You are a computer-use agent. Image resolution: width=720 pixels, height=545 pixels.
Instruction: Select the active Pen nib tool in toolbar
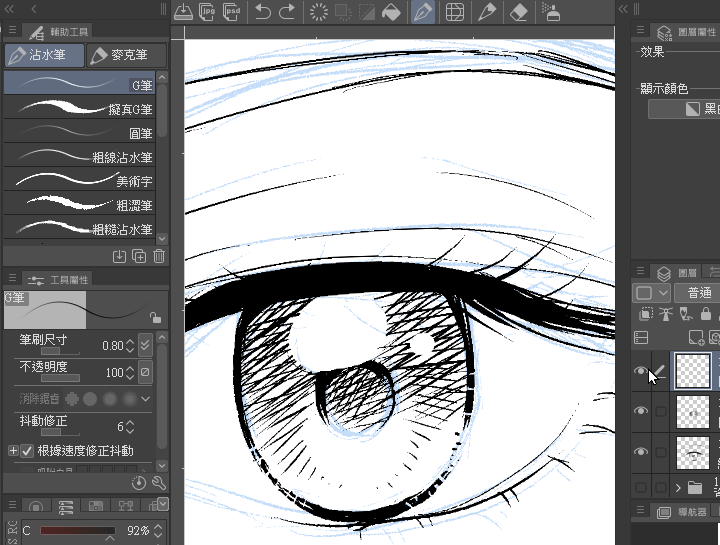(x=423, y=12)
